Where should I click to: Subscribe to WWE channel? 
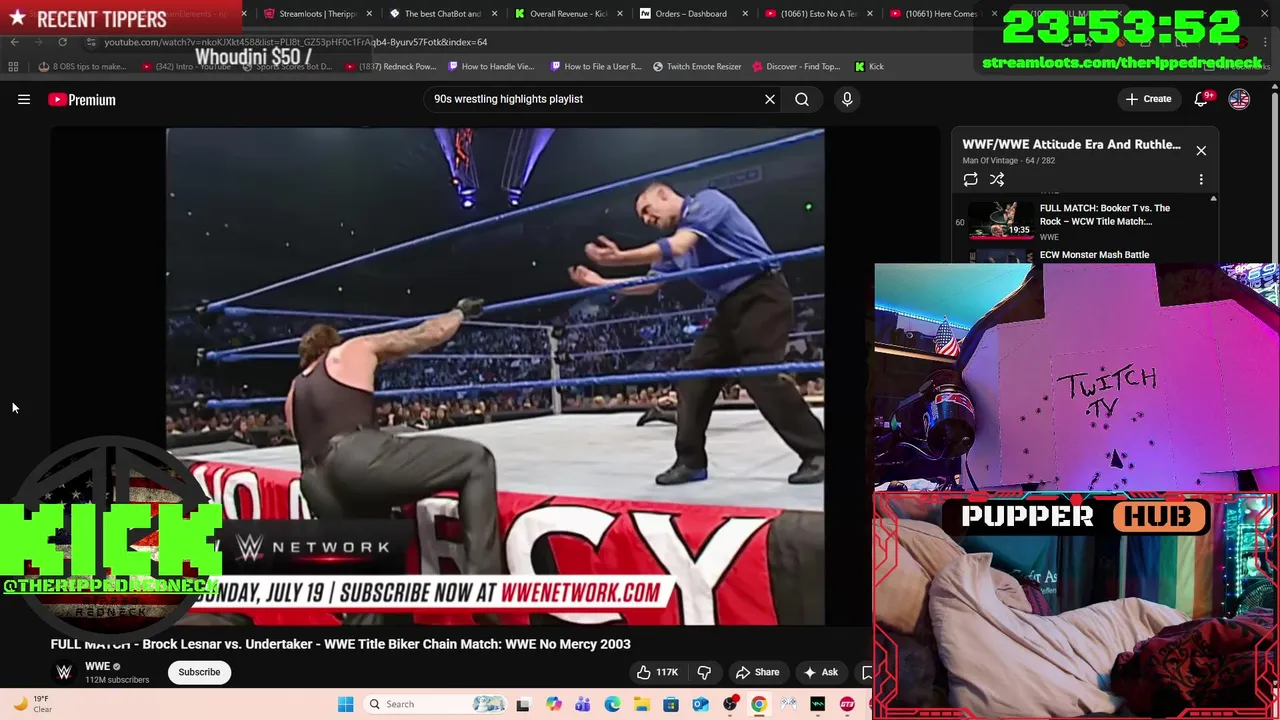point(199,672)
